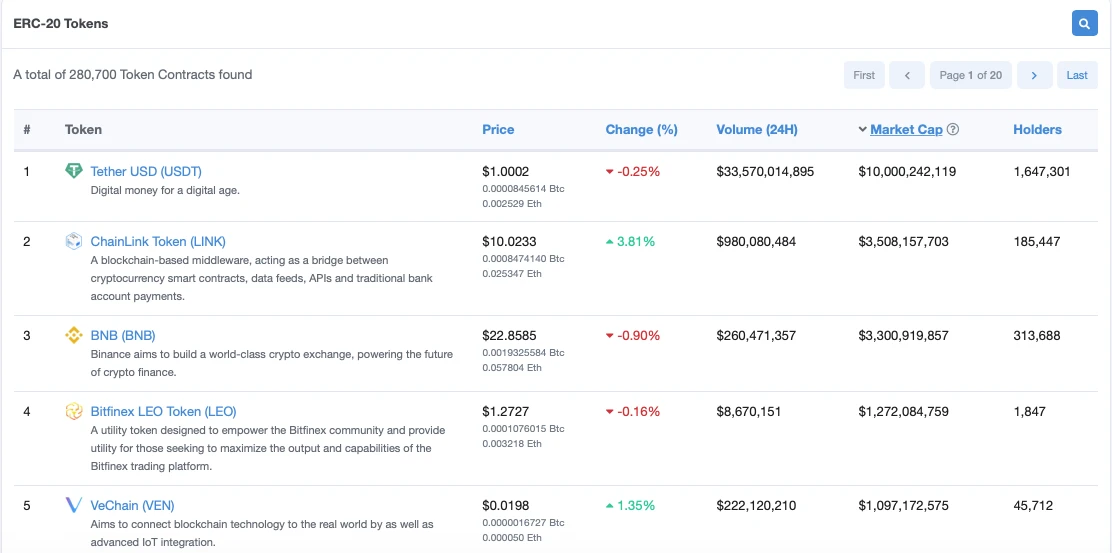Click the 1.35% change value
The image size is (1112, 553).
636,505
